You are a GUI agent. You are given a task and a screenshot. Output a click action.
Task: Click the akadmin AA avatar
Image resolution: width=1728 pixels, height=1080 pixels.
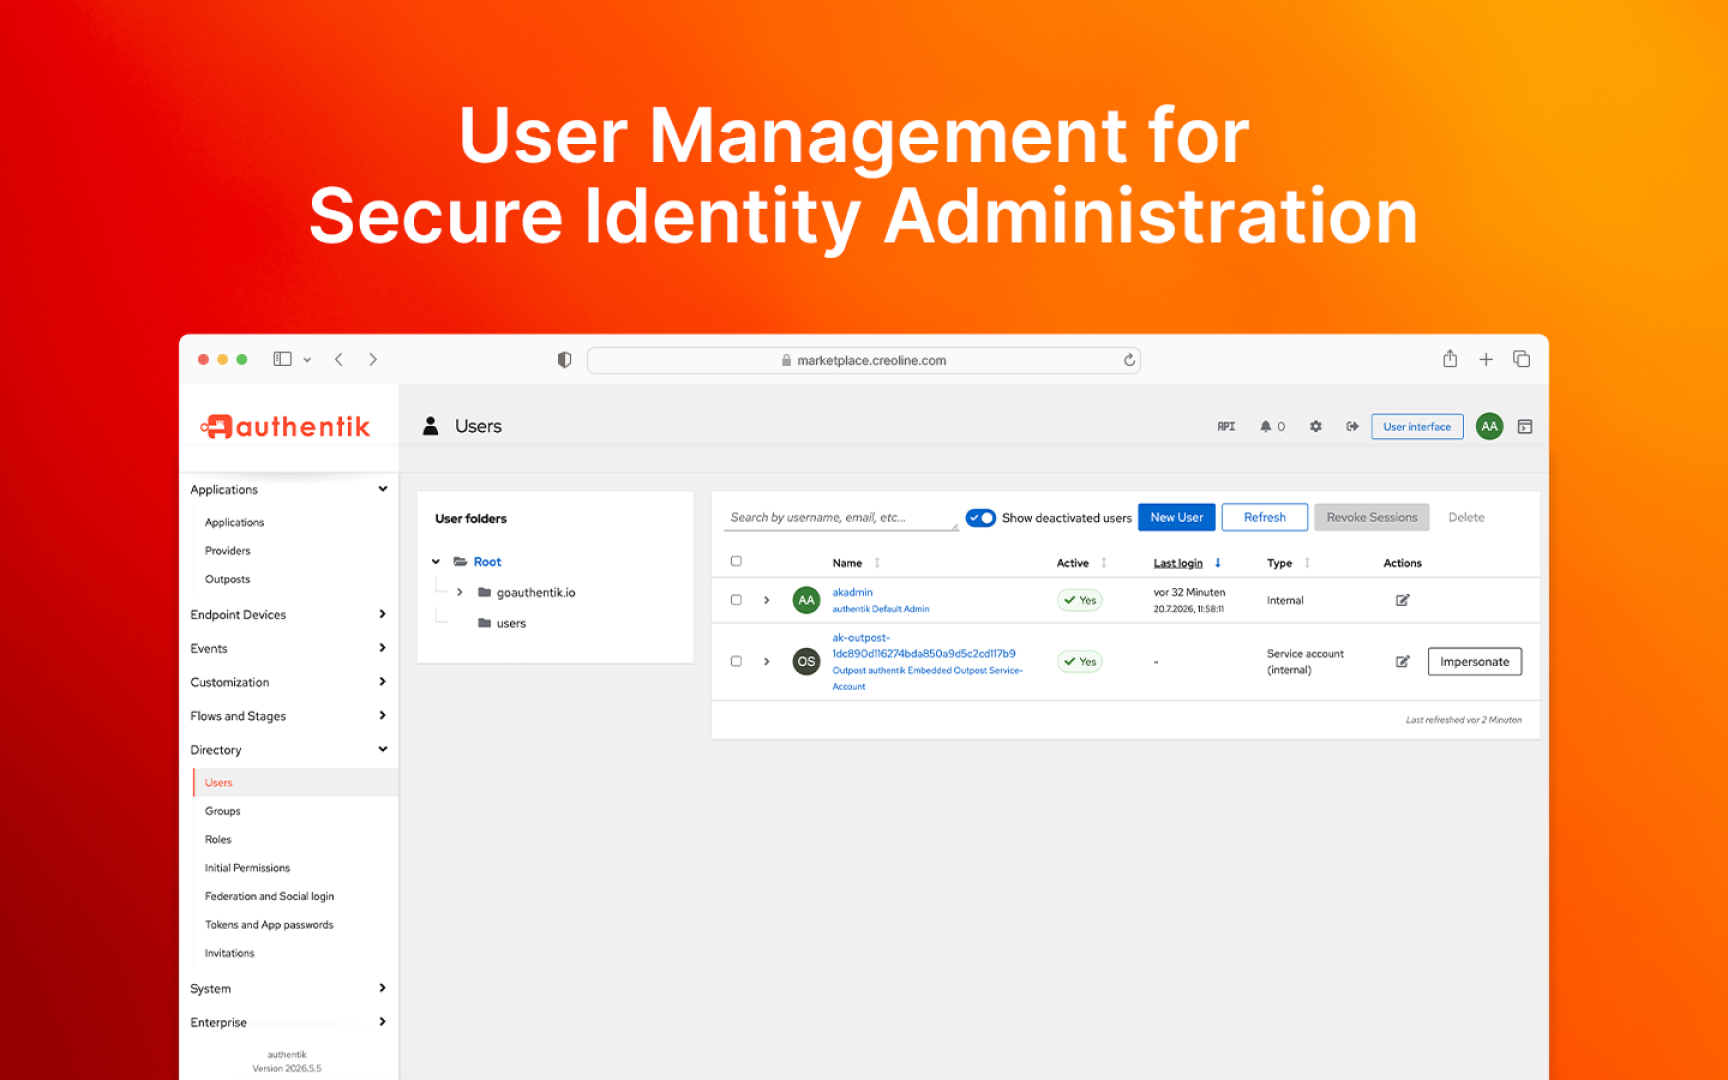click(806, 600)
